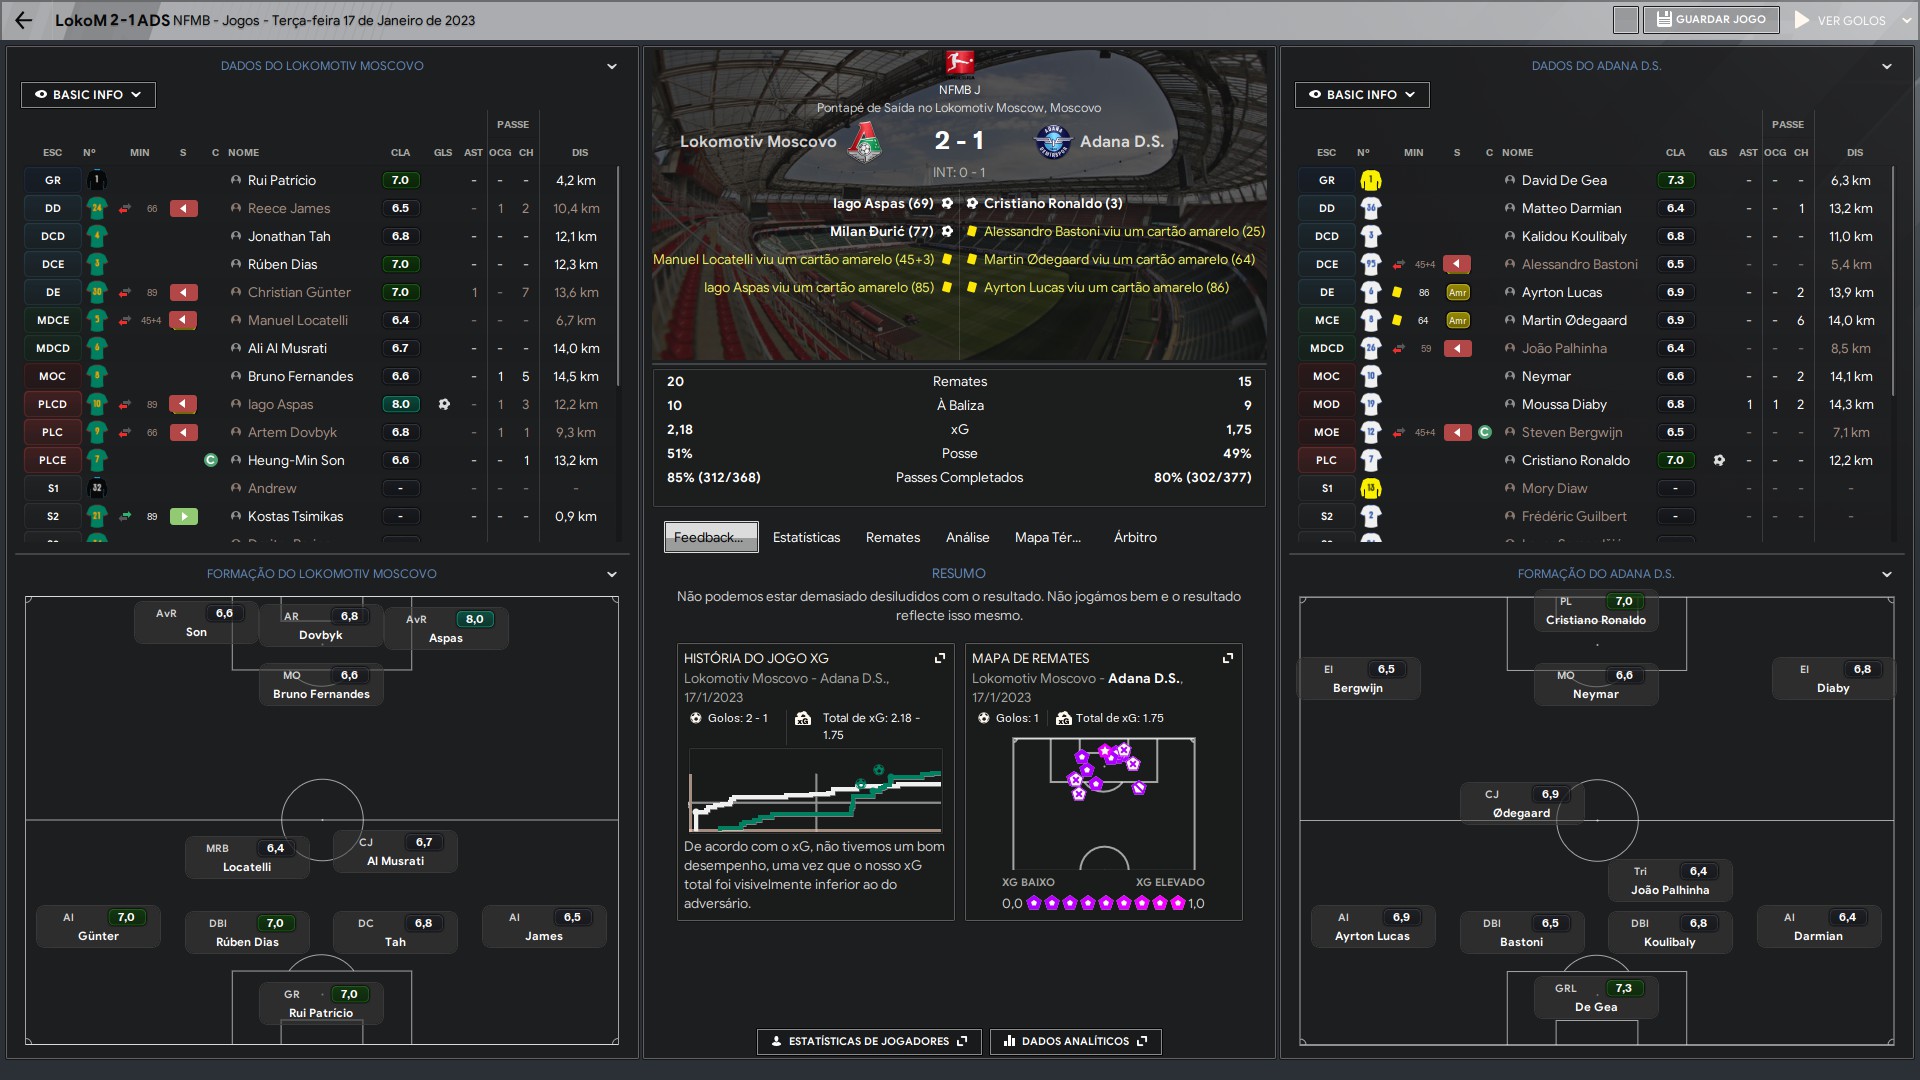Open the Lokomotiv Basic Info dropdown
Image resolution: width=1920 pixels, height=1080 pixels.
click(x=88, y=95)
